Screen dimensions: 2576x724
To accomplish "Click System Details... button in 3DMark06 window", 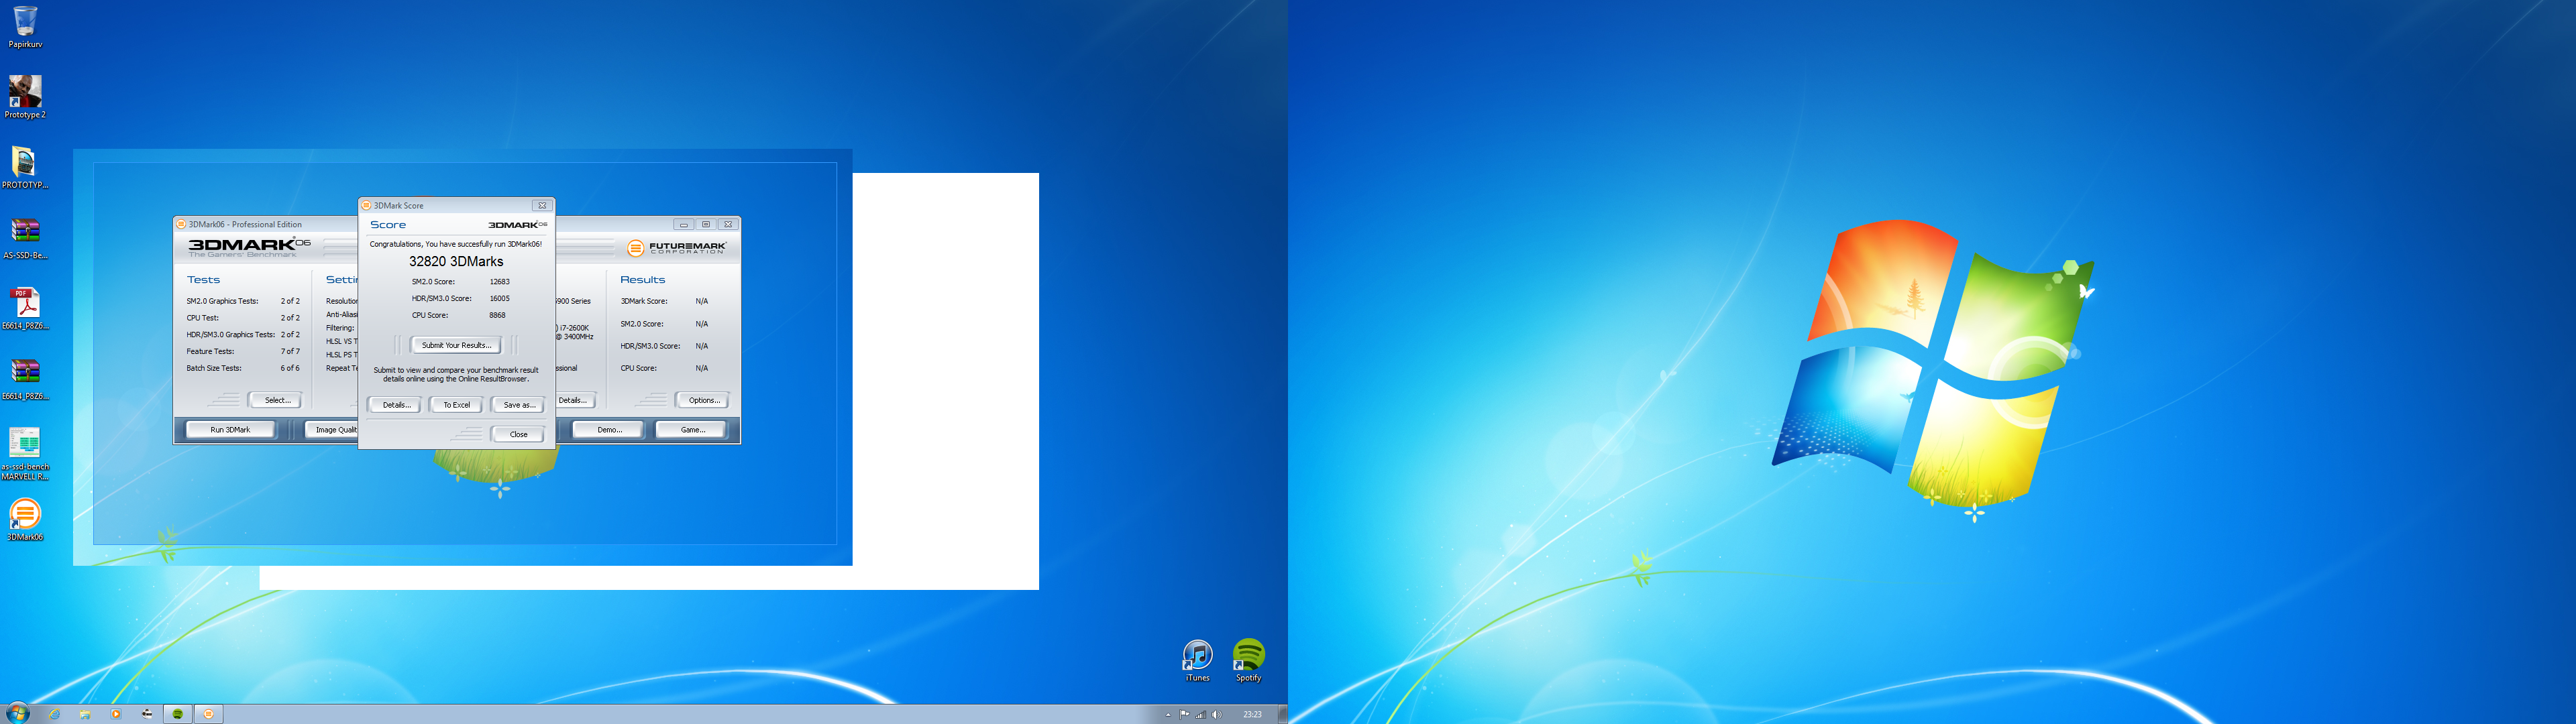I will point(575,400).
